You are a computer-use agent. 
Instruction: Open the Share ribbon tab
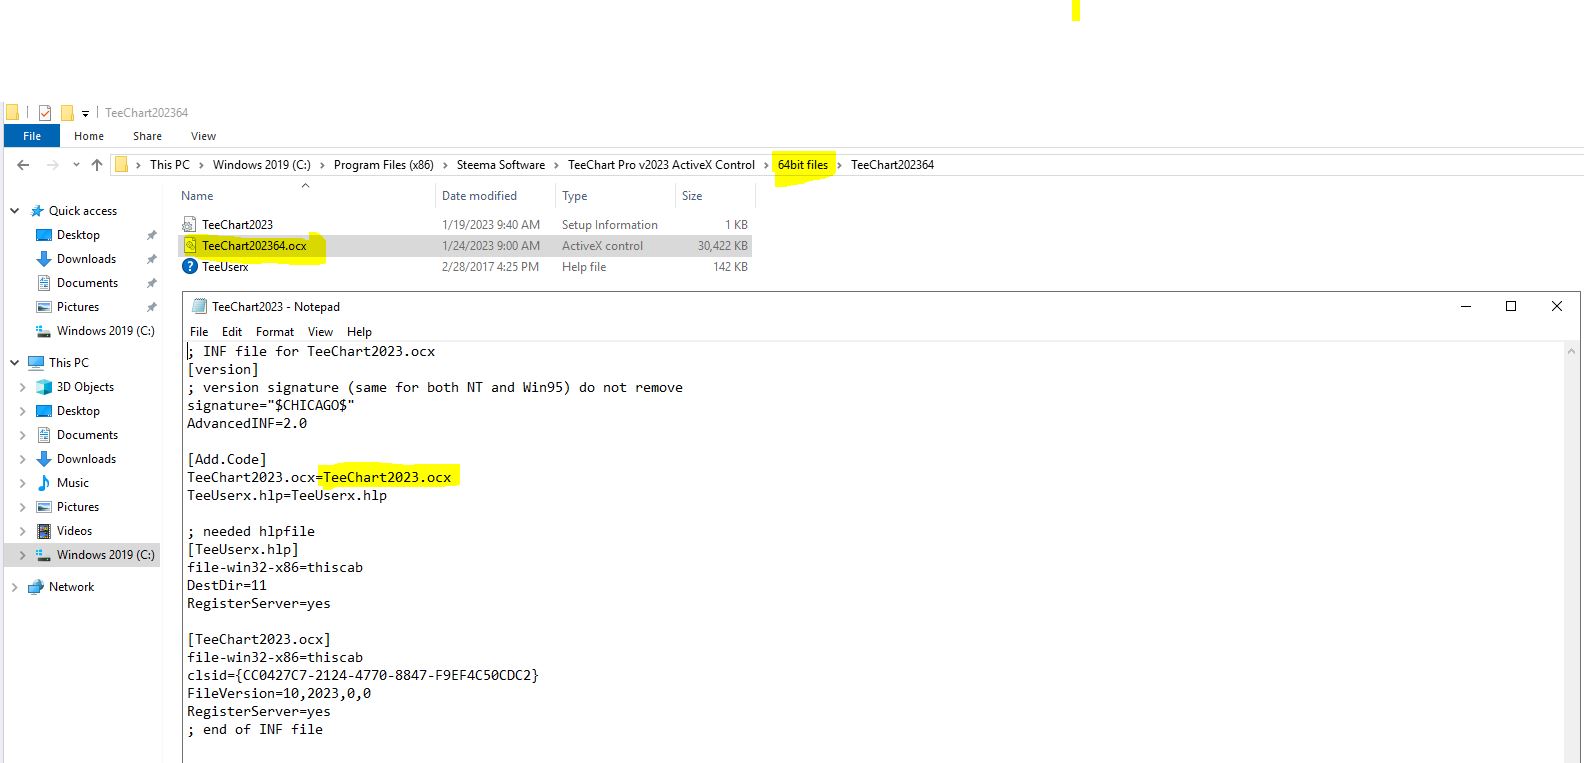click(147, 136)
